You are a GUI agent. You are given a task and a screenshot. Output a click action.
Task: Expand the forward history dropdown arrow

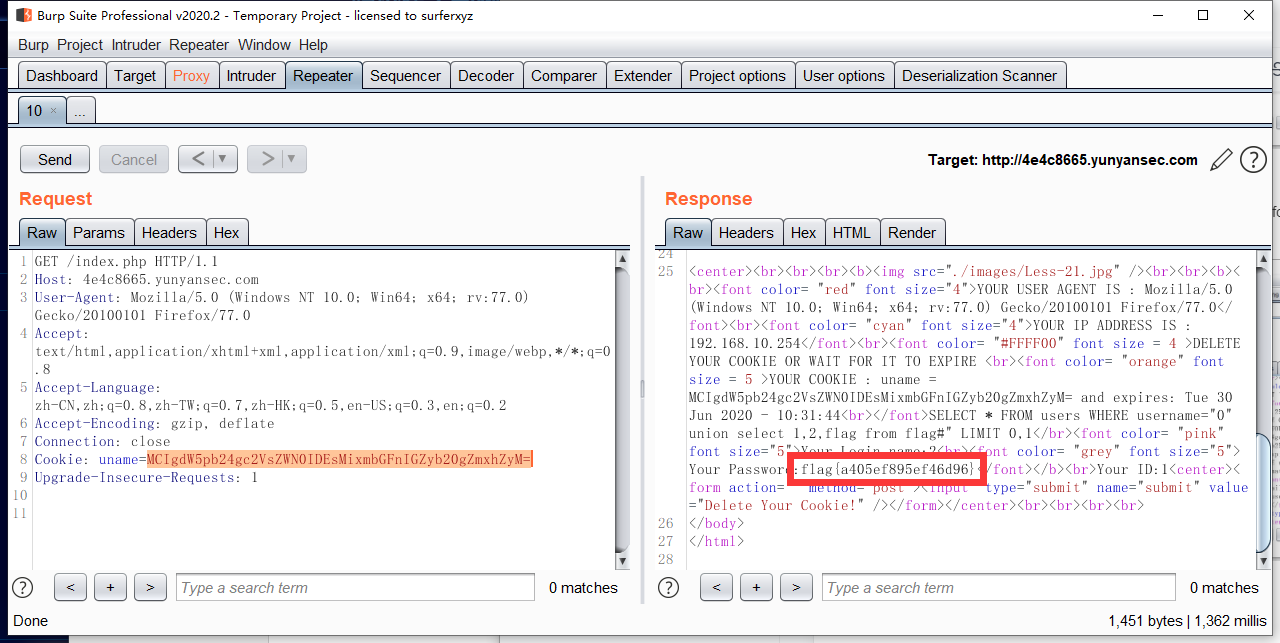(x=292, y=159)
